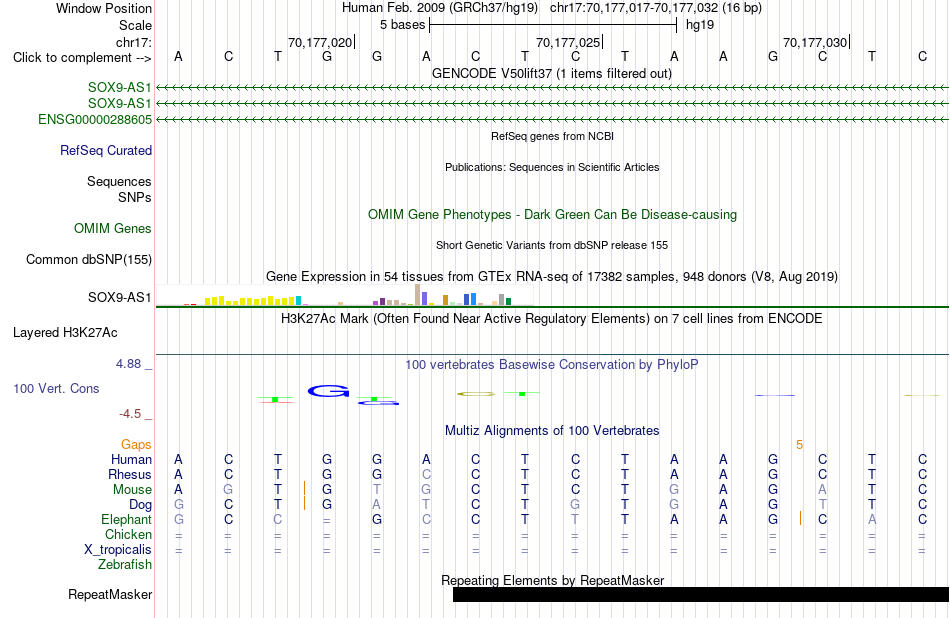This screenshot has height=618, width=950.
Task: Click the 'Click to complement -->' label
Action: click(x=82, y=58)
